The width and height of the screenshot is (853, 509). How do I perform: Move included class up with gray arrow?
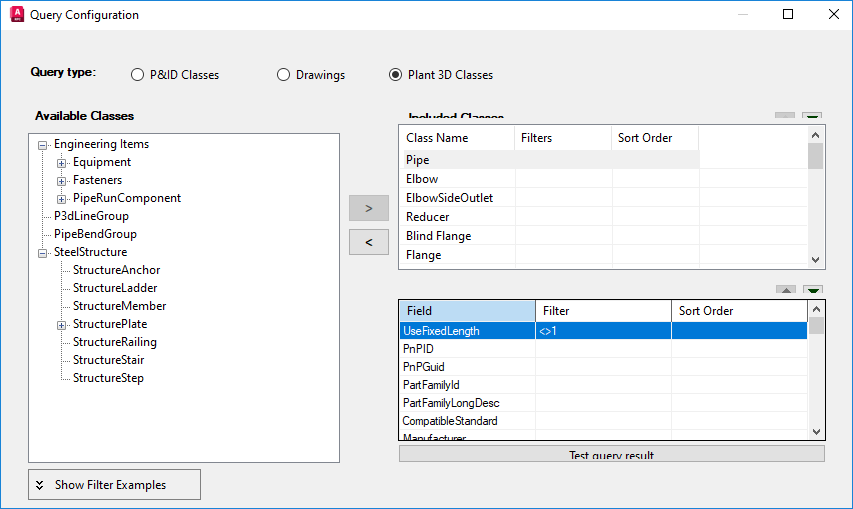(x=786, y=118)
